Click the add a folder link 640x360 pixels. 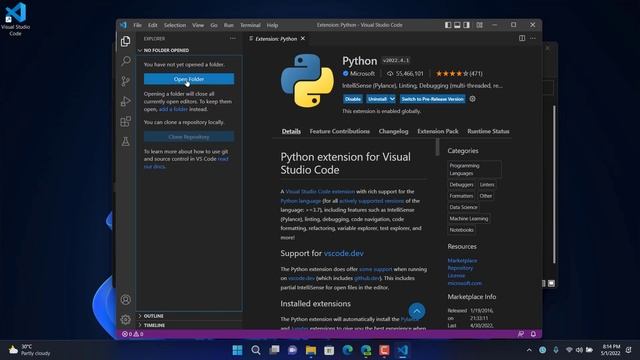pyautogui.click(x=173, y=109)
